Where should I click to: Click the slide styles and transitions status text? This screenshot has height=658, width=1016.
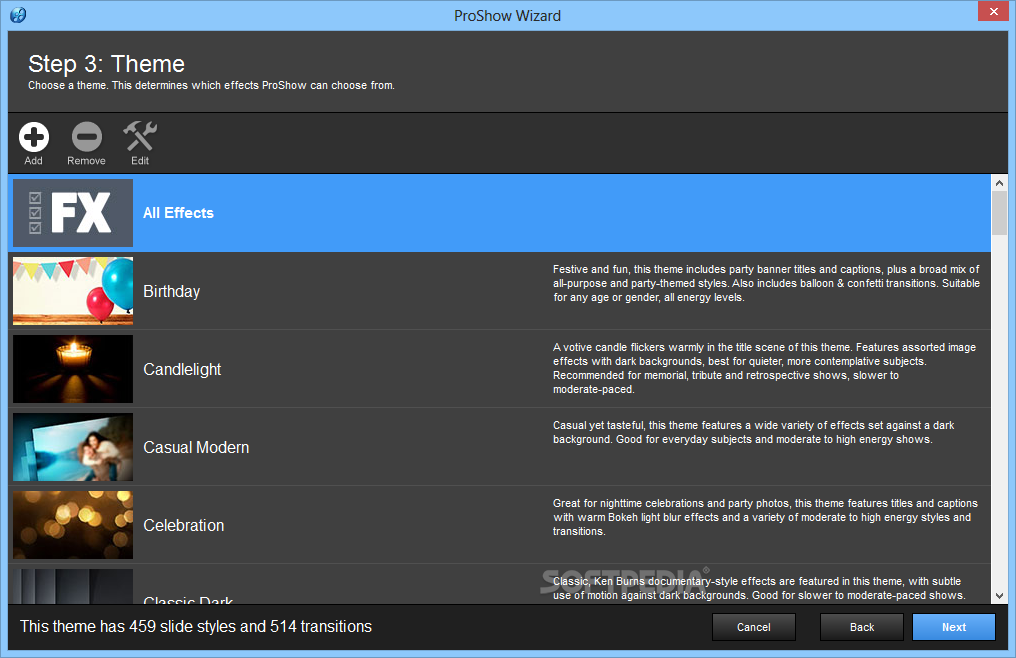196,627
